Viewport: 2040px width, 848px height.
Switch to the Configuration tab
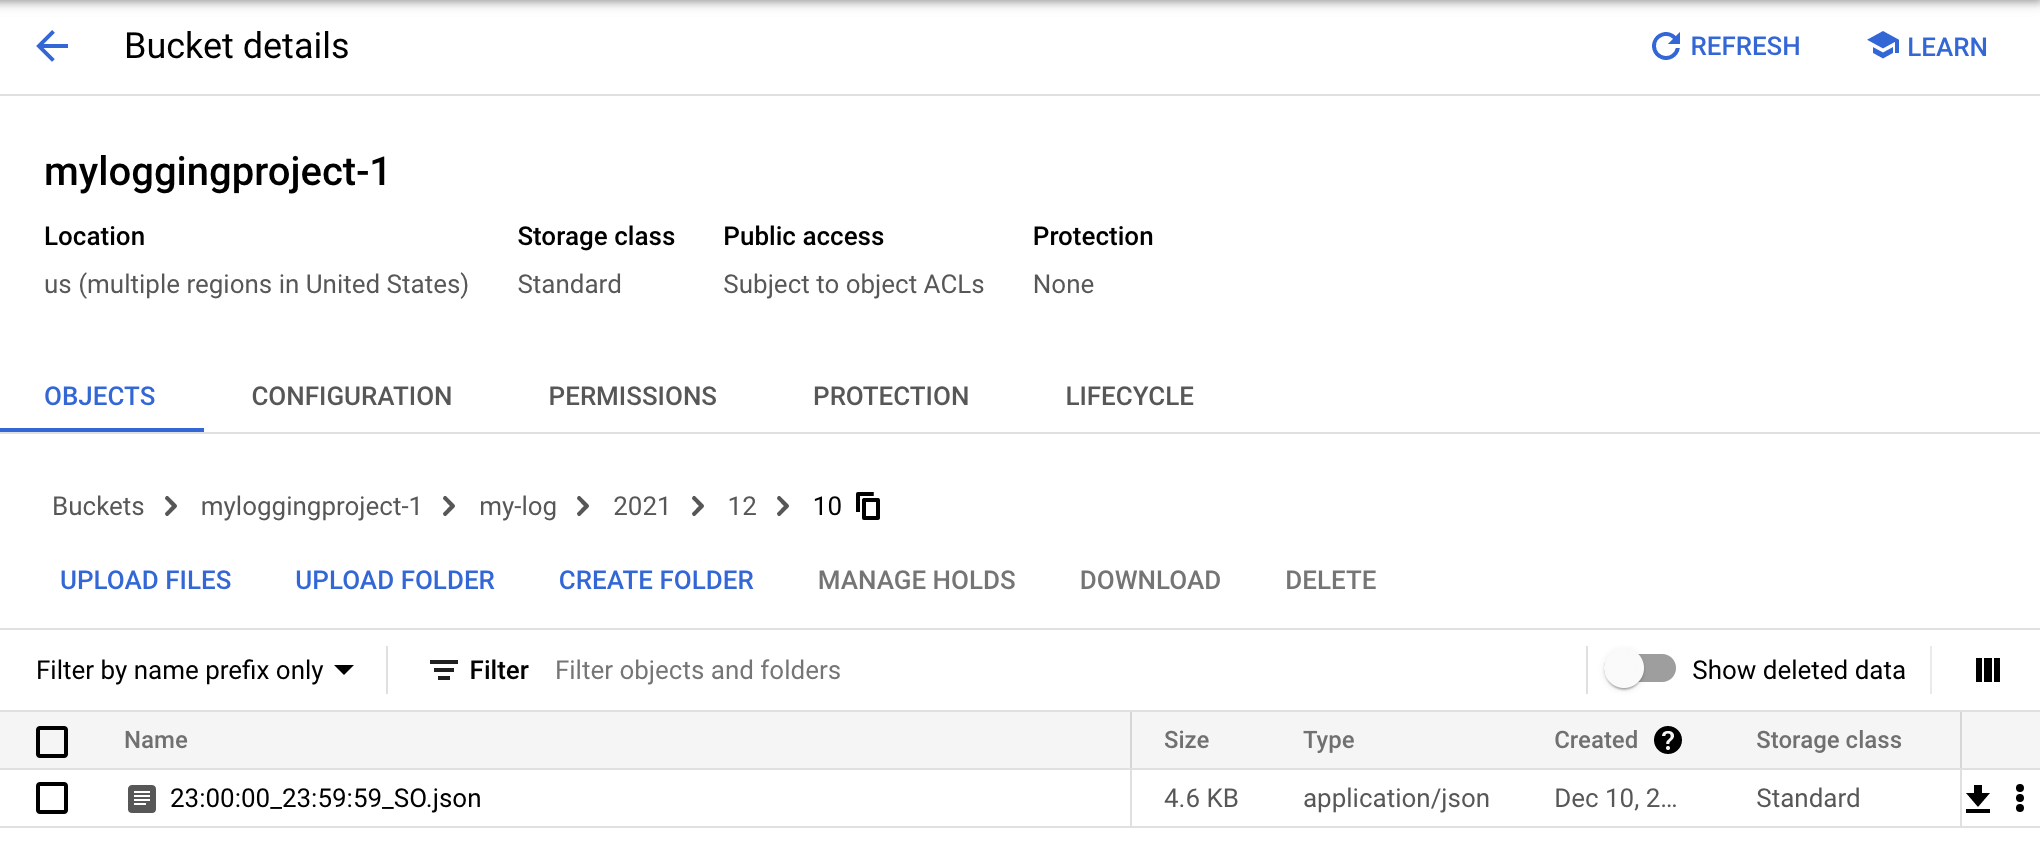[x=351, y=396]
